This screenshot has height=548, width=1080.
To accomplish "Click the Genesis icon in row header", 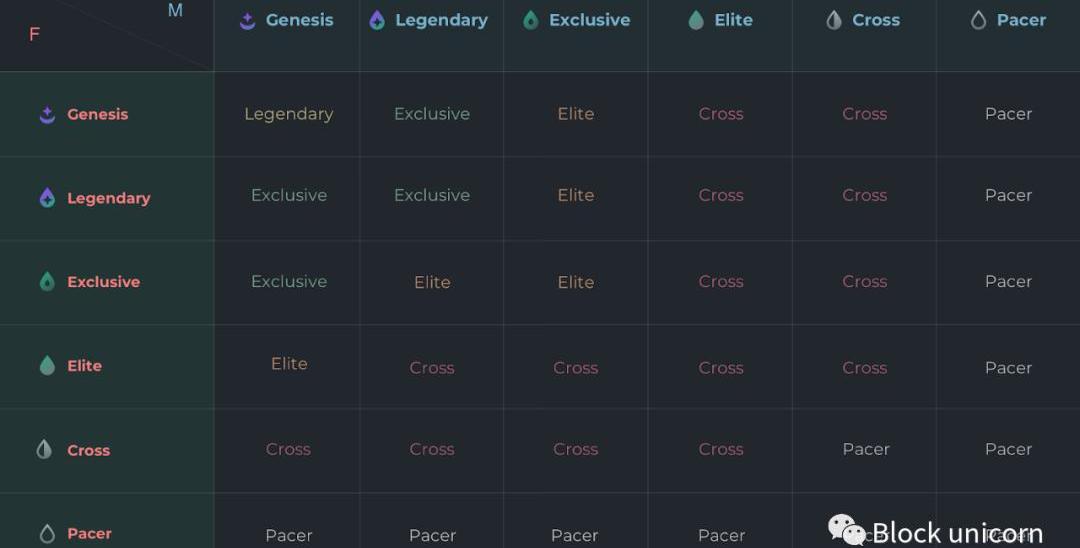I will [47, 114].
